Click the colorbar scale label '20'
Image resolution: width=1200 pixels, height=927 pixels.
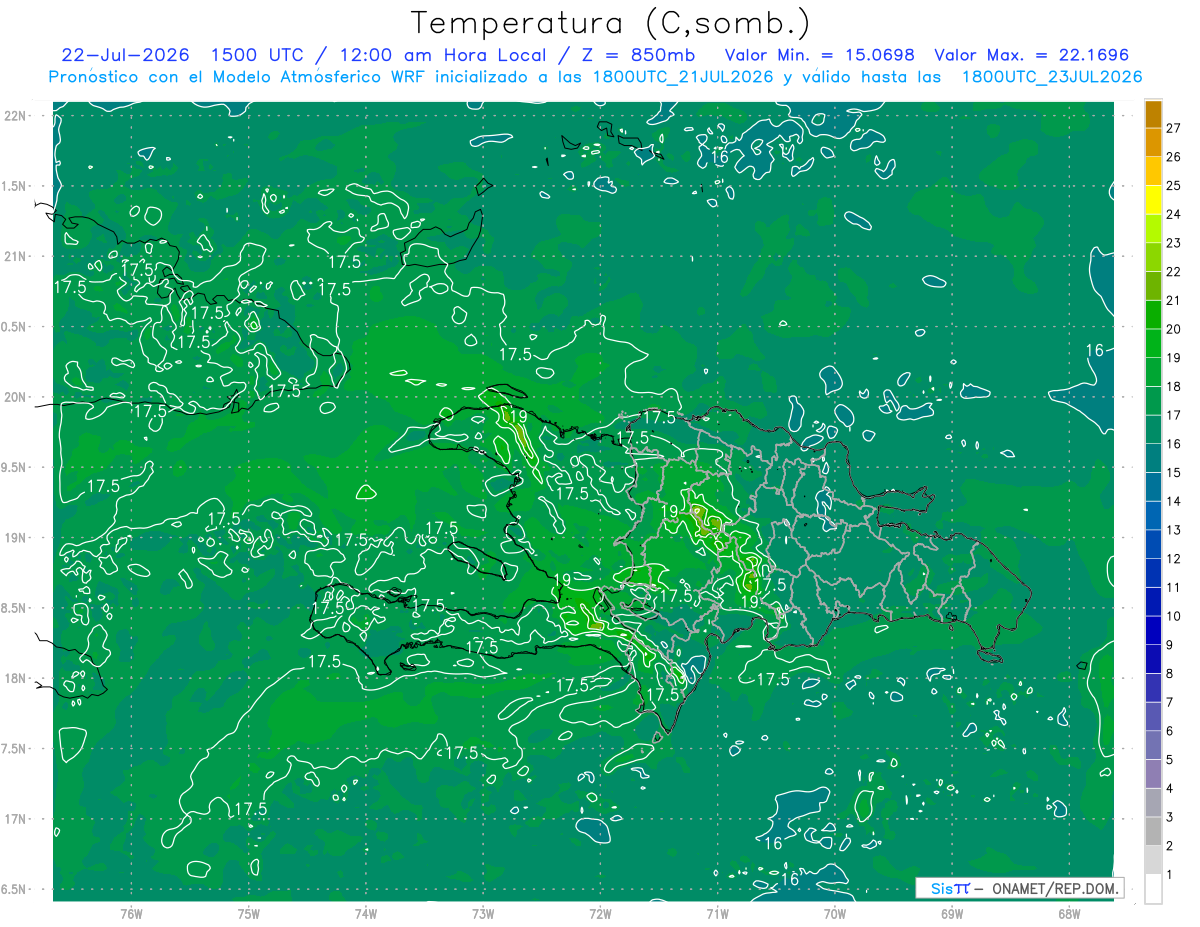[1174, 329]
